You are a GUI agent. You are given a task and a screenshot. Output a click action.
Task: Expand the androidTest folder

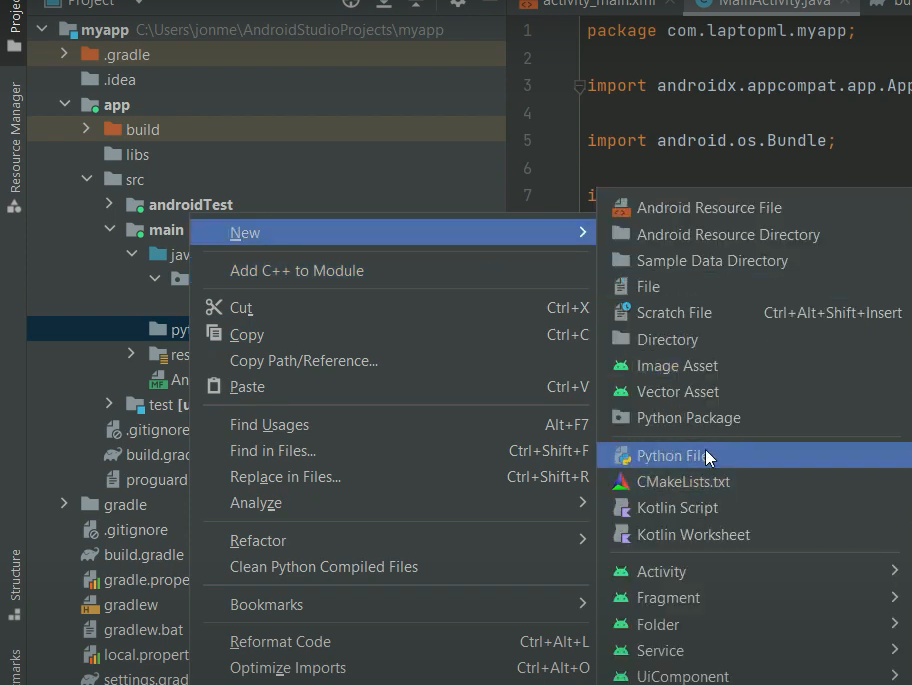pos(109,204)
